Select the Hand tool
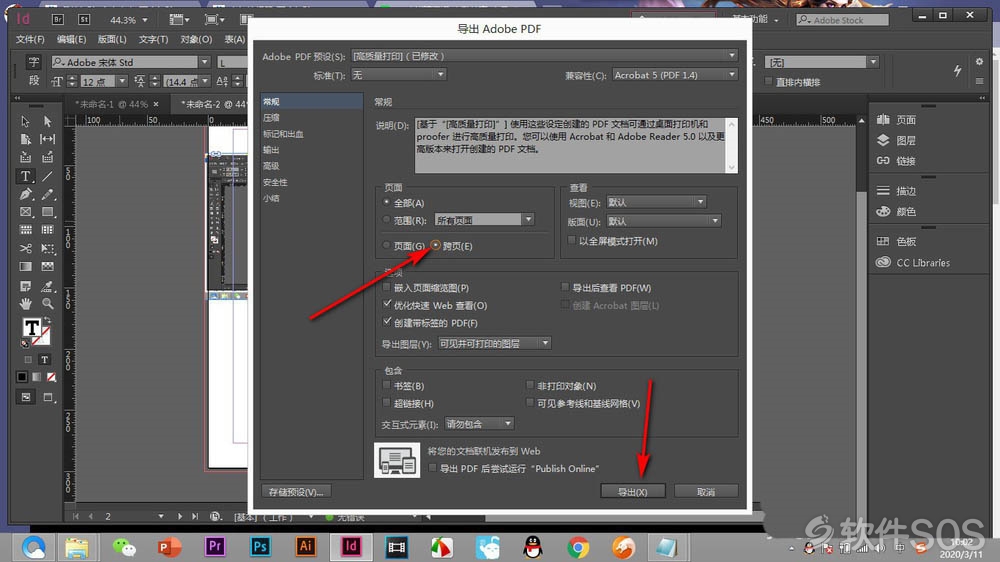This screenshot has height=562, width=1000. (x=25, y=304)
